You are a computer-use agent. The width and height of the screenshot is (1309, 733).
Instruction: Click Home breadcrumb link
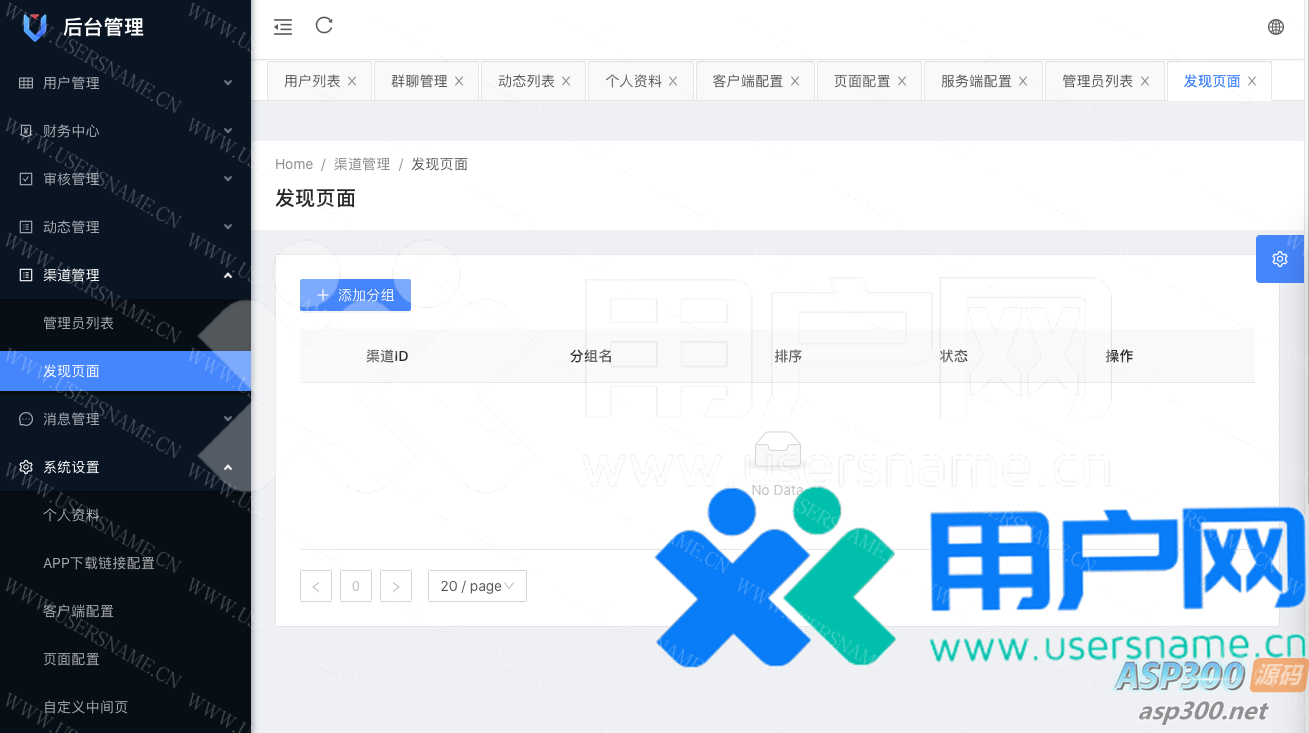point(294,164)
